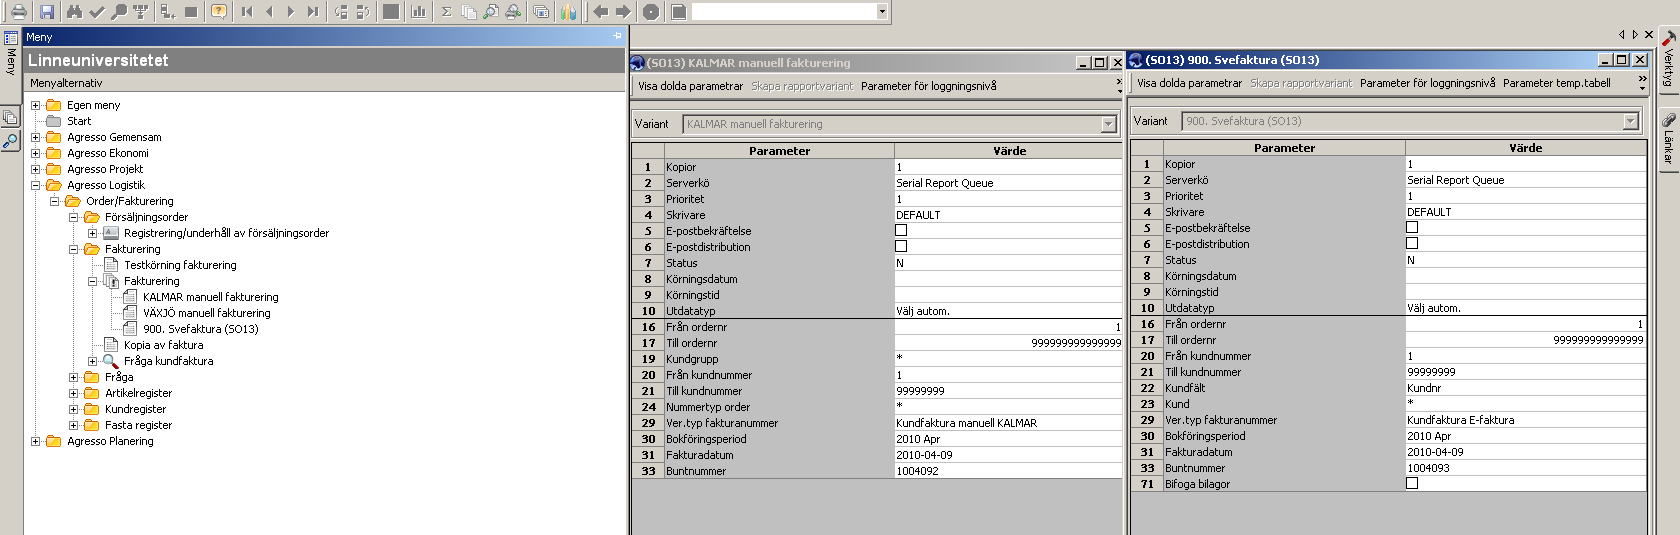Expand the Agresso Ekonomi node

click(36, 153)
